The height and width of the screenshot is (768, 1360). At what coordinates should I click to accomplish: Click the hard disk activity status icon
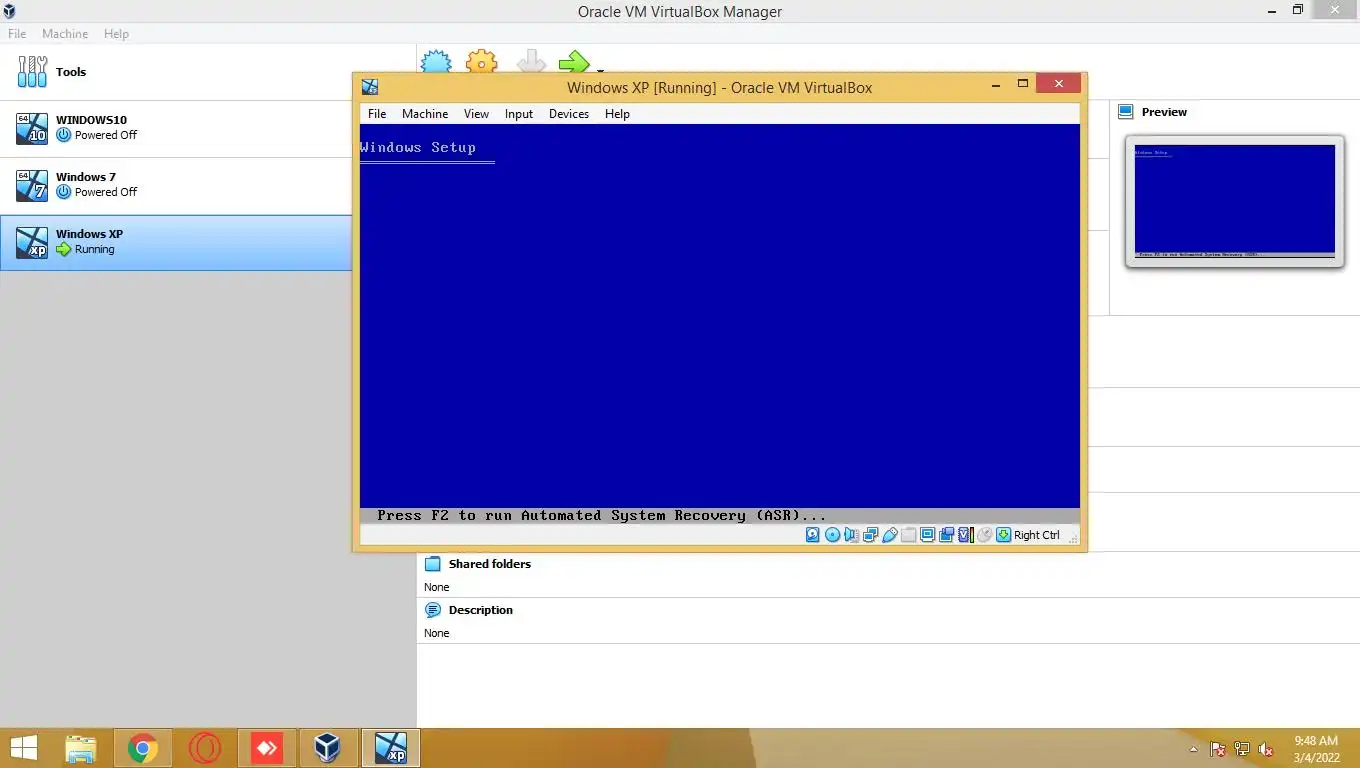click(813, 535)
